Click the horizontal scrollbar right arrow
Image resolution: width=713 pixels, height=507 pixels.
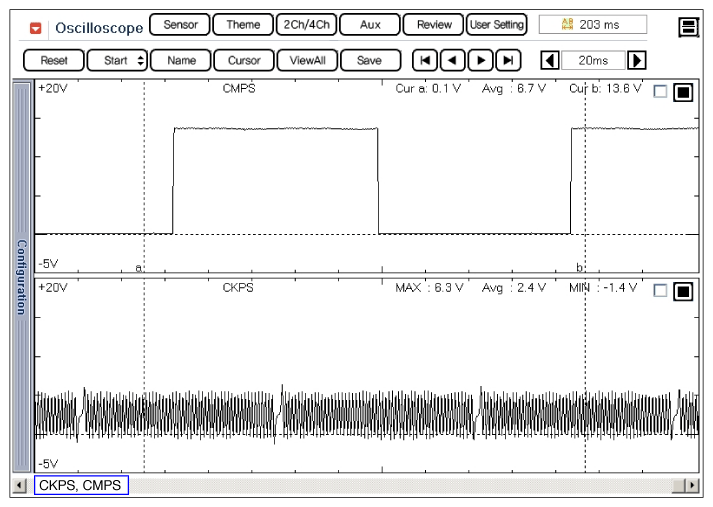pos(691,486)
